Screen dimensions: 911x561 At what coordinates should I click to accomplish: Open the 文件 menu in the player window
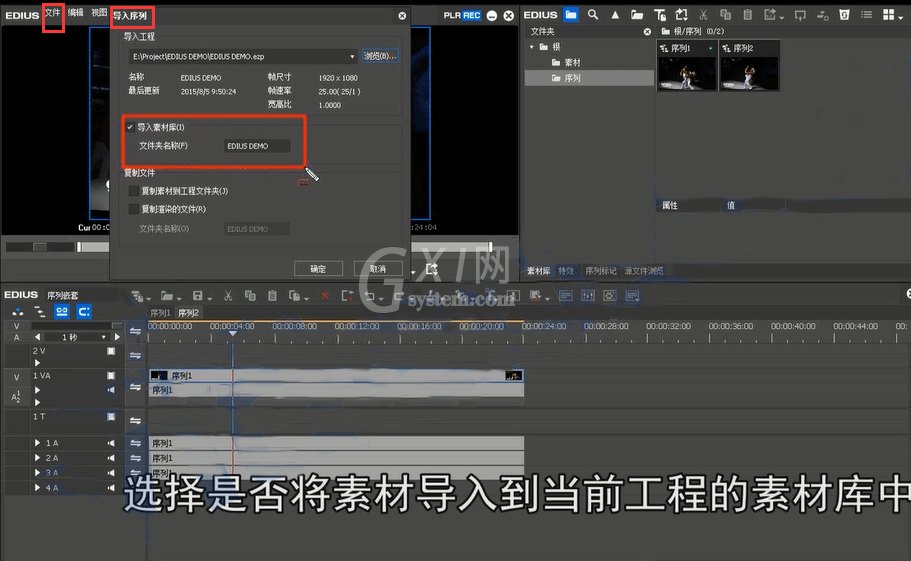tap(53, 13)
